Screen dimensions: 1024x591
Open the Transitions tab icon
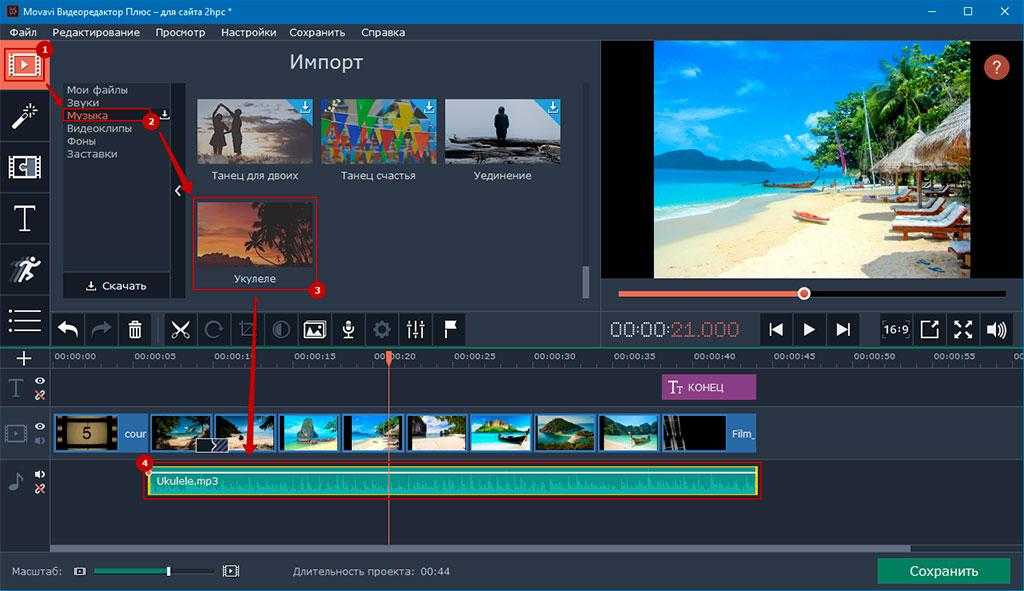(24, 167)
